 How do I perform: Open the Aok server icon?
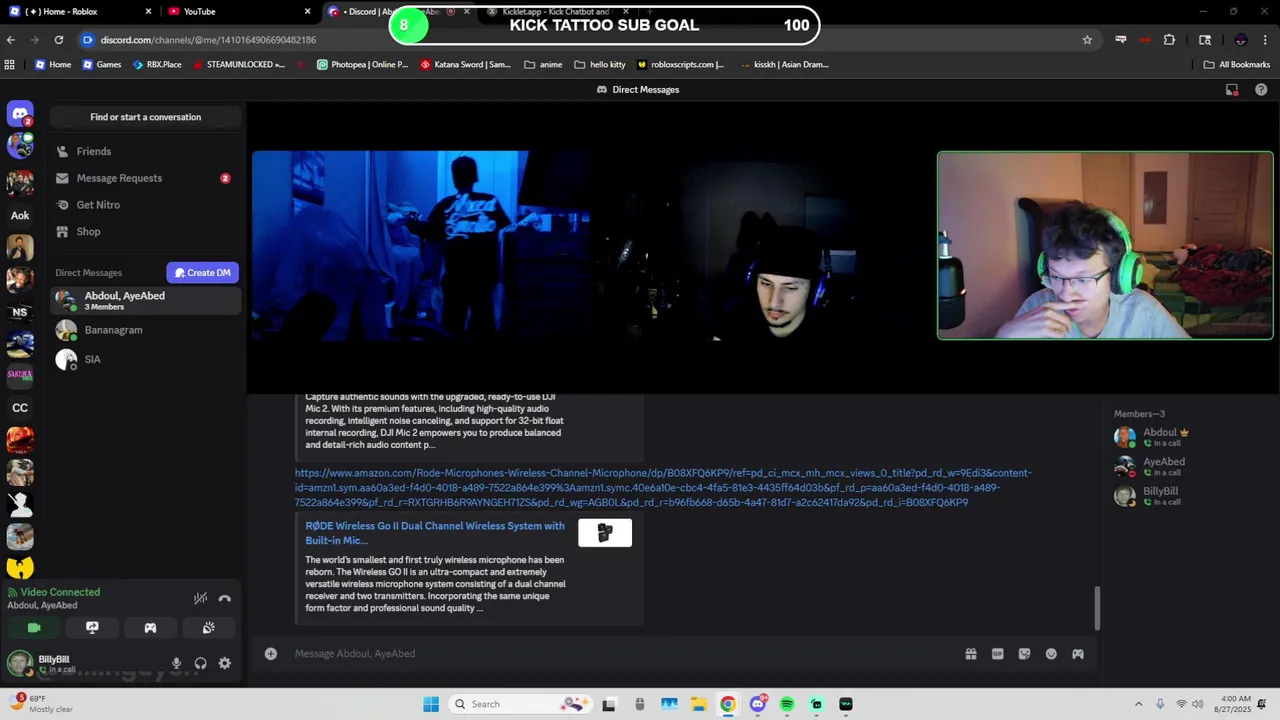click(20, 215)
